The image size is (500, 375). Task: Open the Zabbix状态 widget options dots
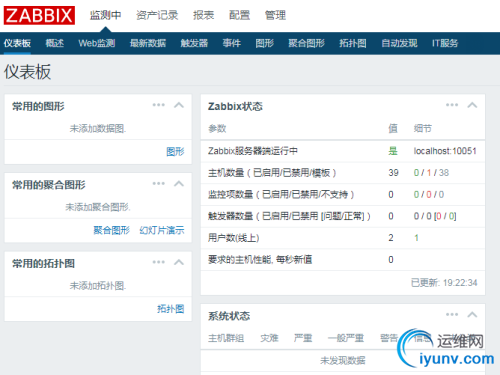[452, 105]
